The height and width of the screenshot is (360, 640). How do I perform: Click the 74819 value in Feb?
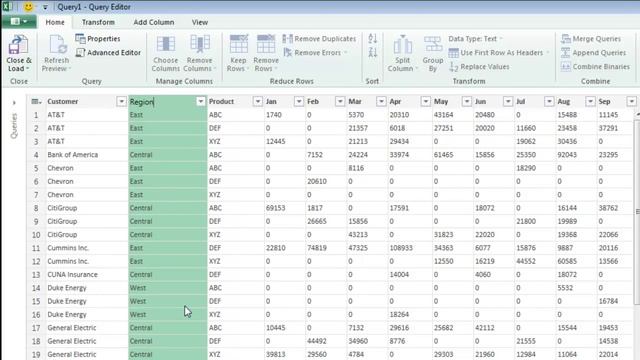point(317,248)
